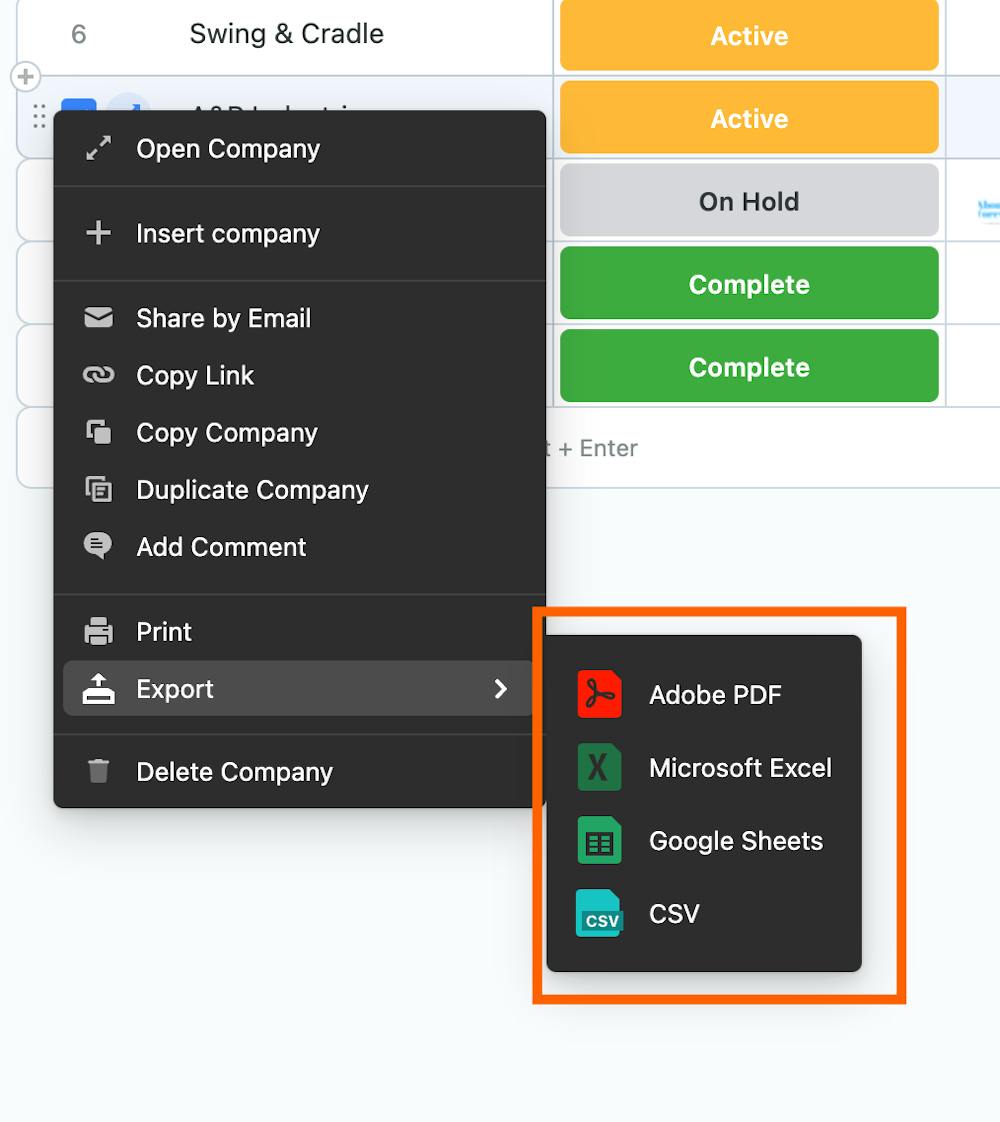
Task: Click Open Company menu entry
Action: [228, 149]
